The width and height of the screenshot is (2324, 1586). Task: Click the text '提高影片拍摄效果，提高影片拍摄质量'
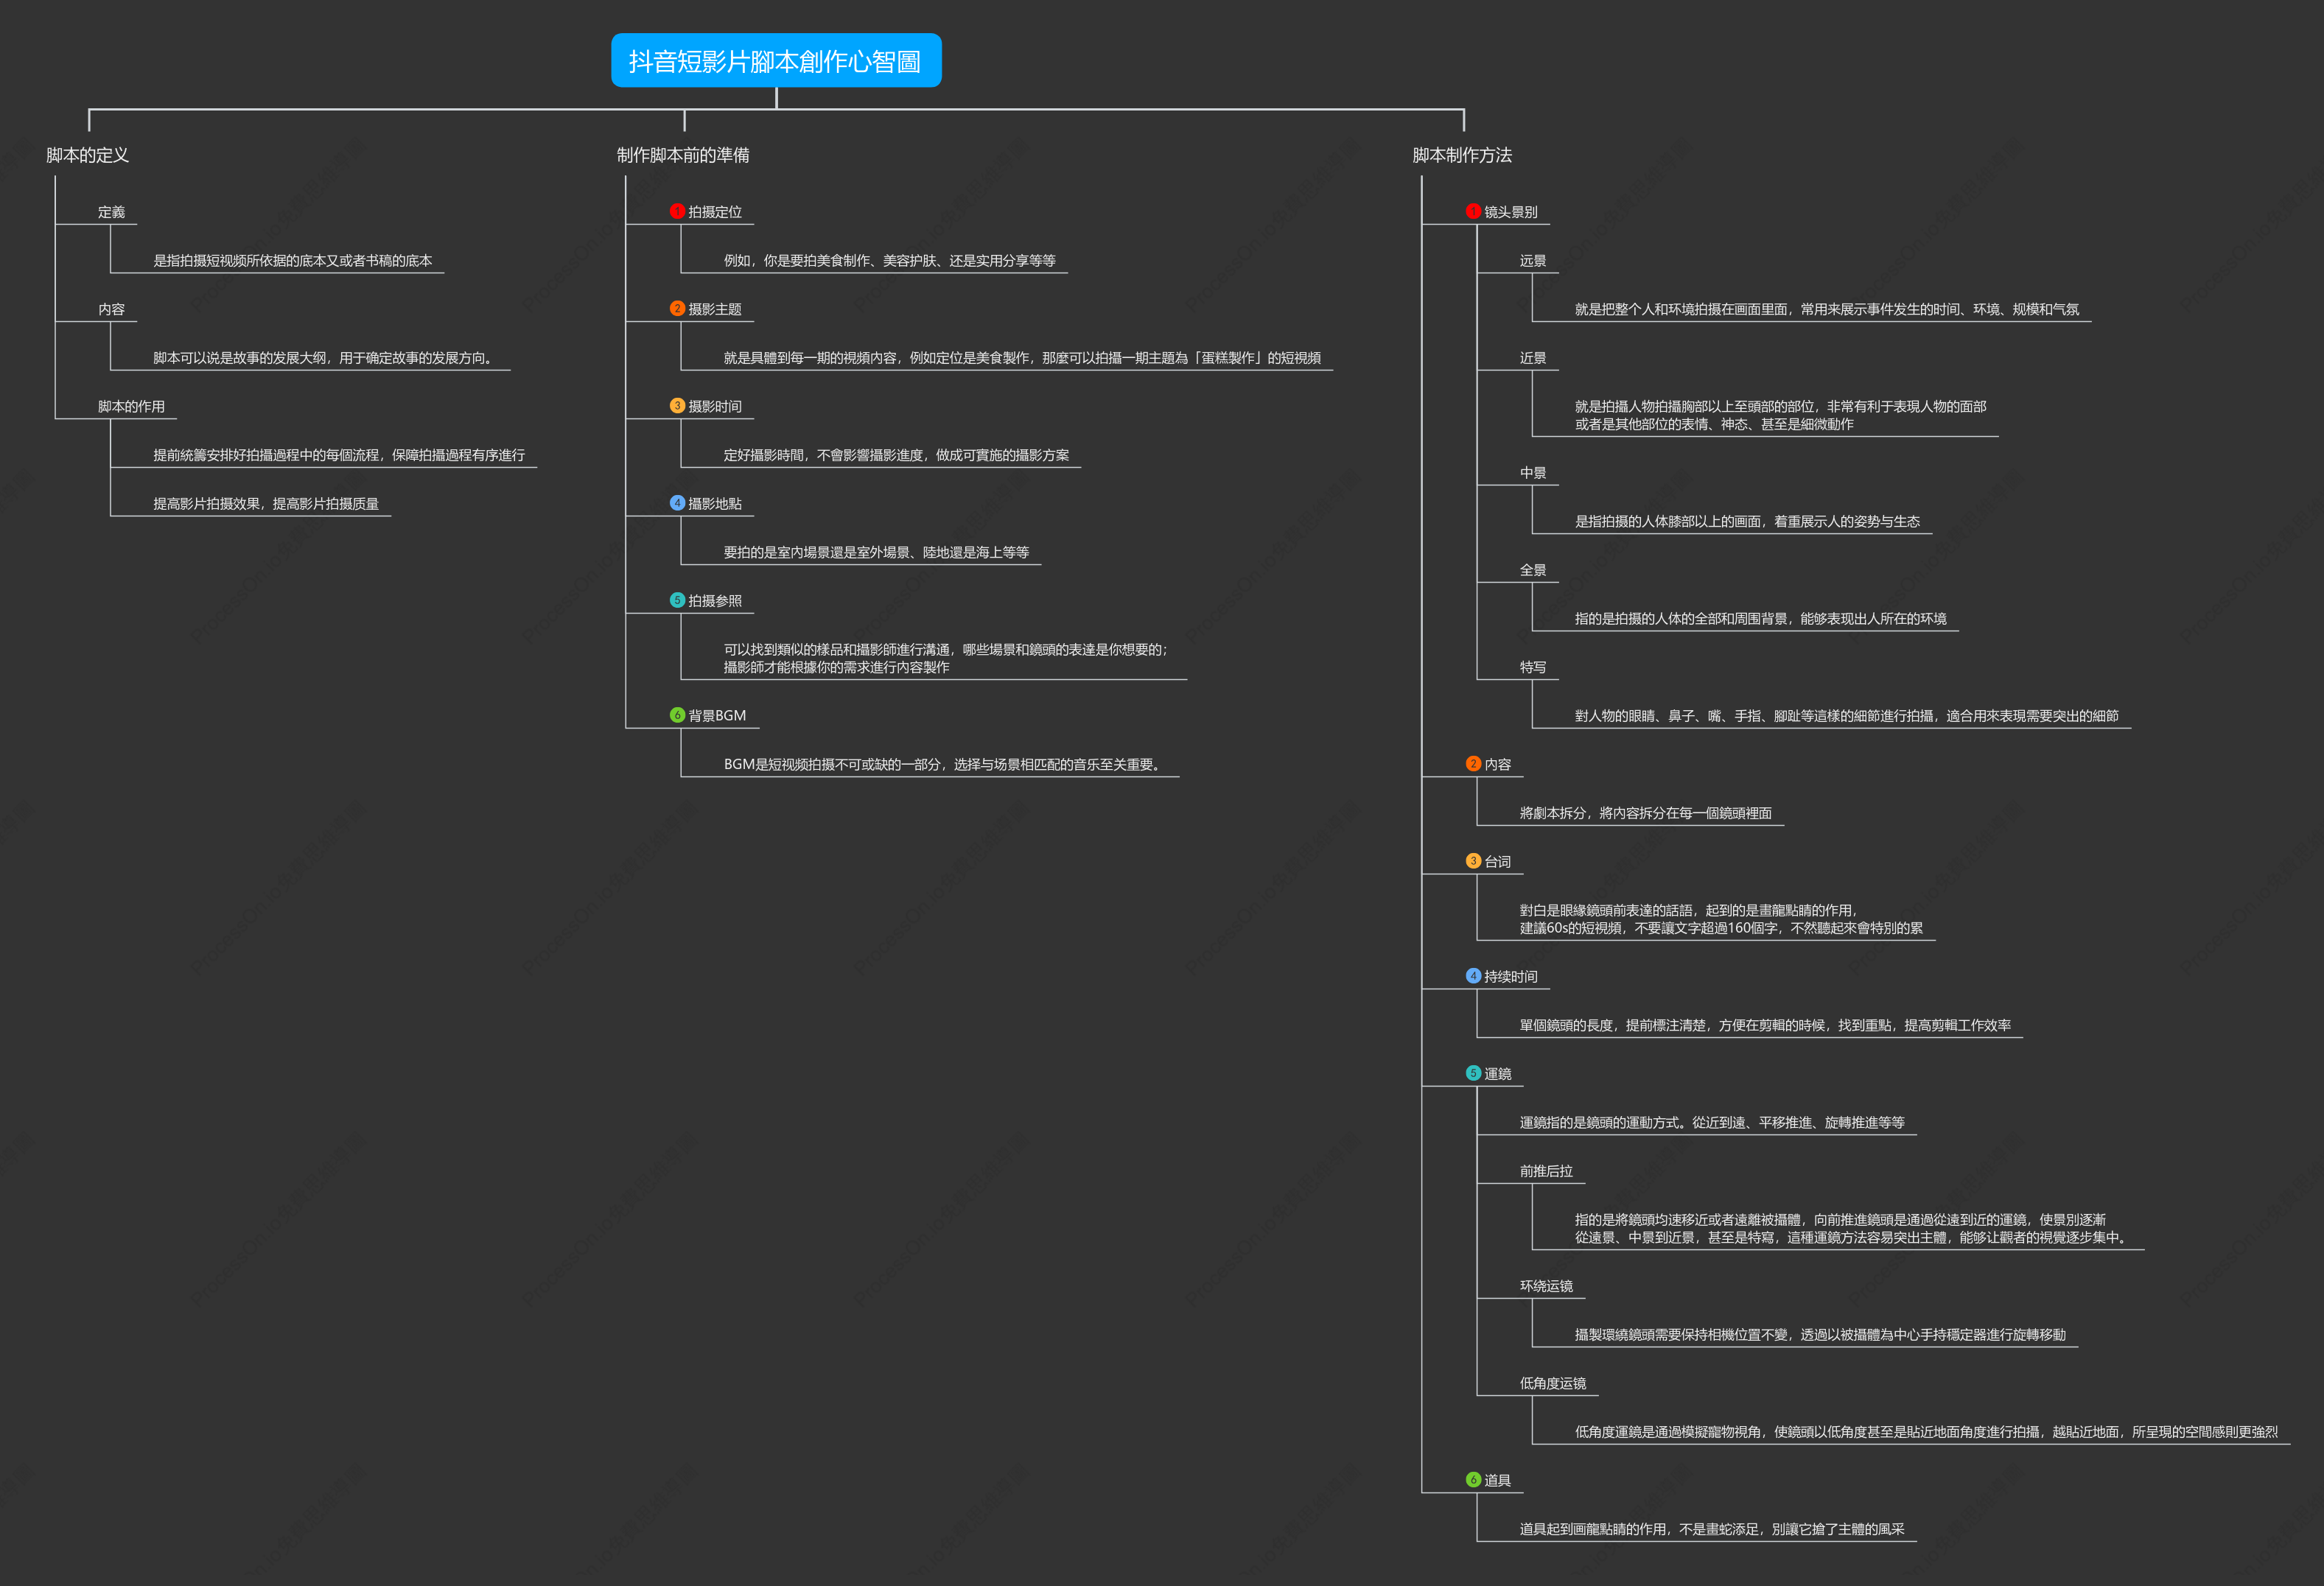tap(266, 503)
